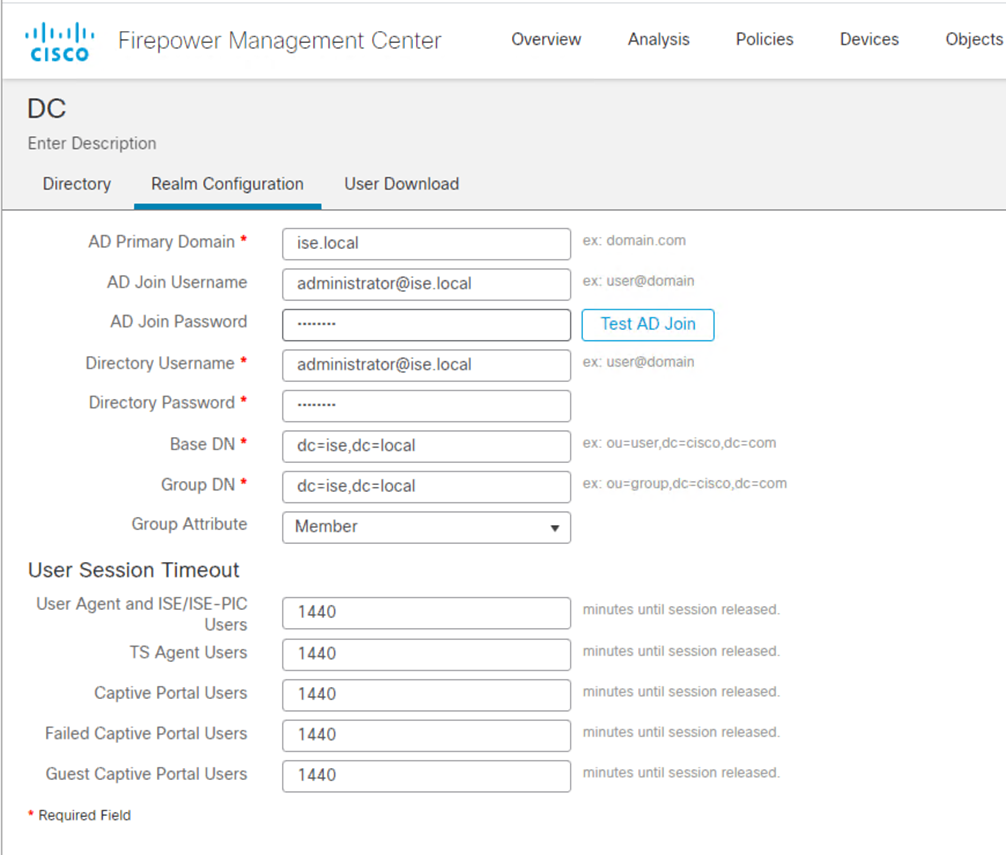Image resolution: width=1006 pixels, height=855 pixels.
Task: Click the DC realm title
Action: coord(46,108)
